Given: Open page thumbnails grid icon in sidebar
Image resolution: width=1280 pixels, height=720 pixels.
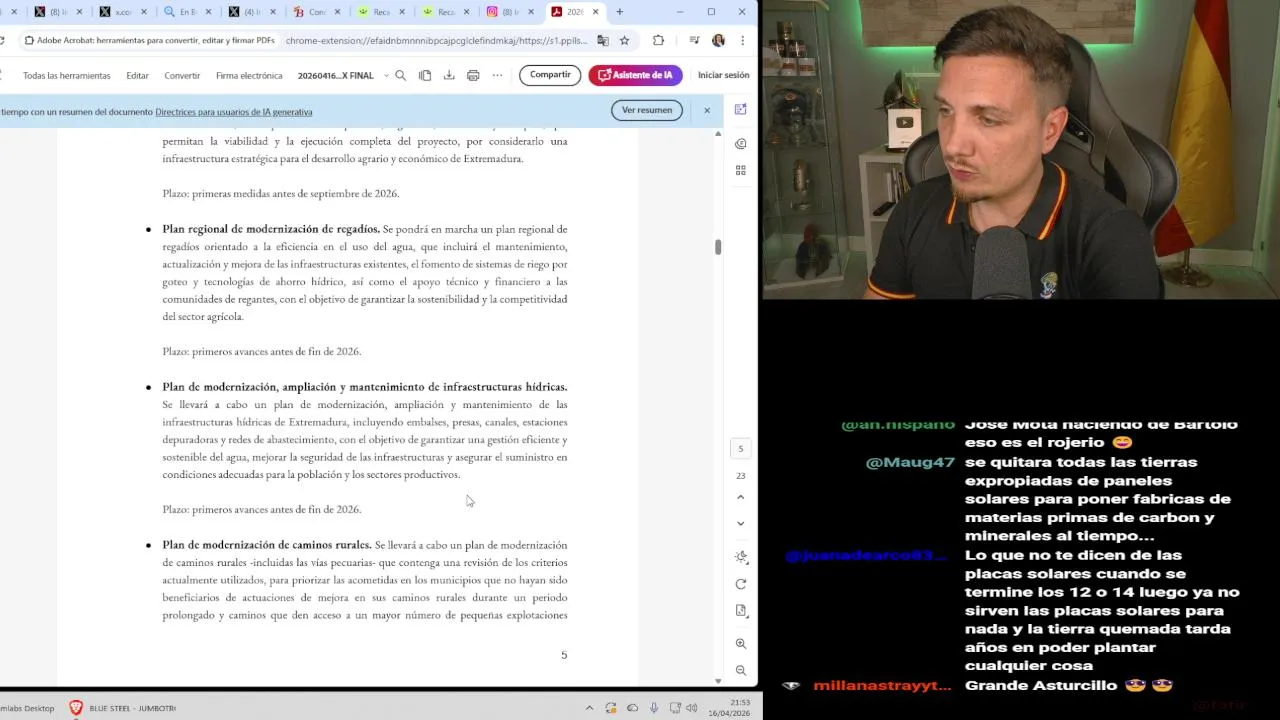Looking at the screenshot, I should click(741, 171).
